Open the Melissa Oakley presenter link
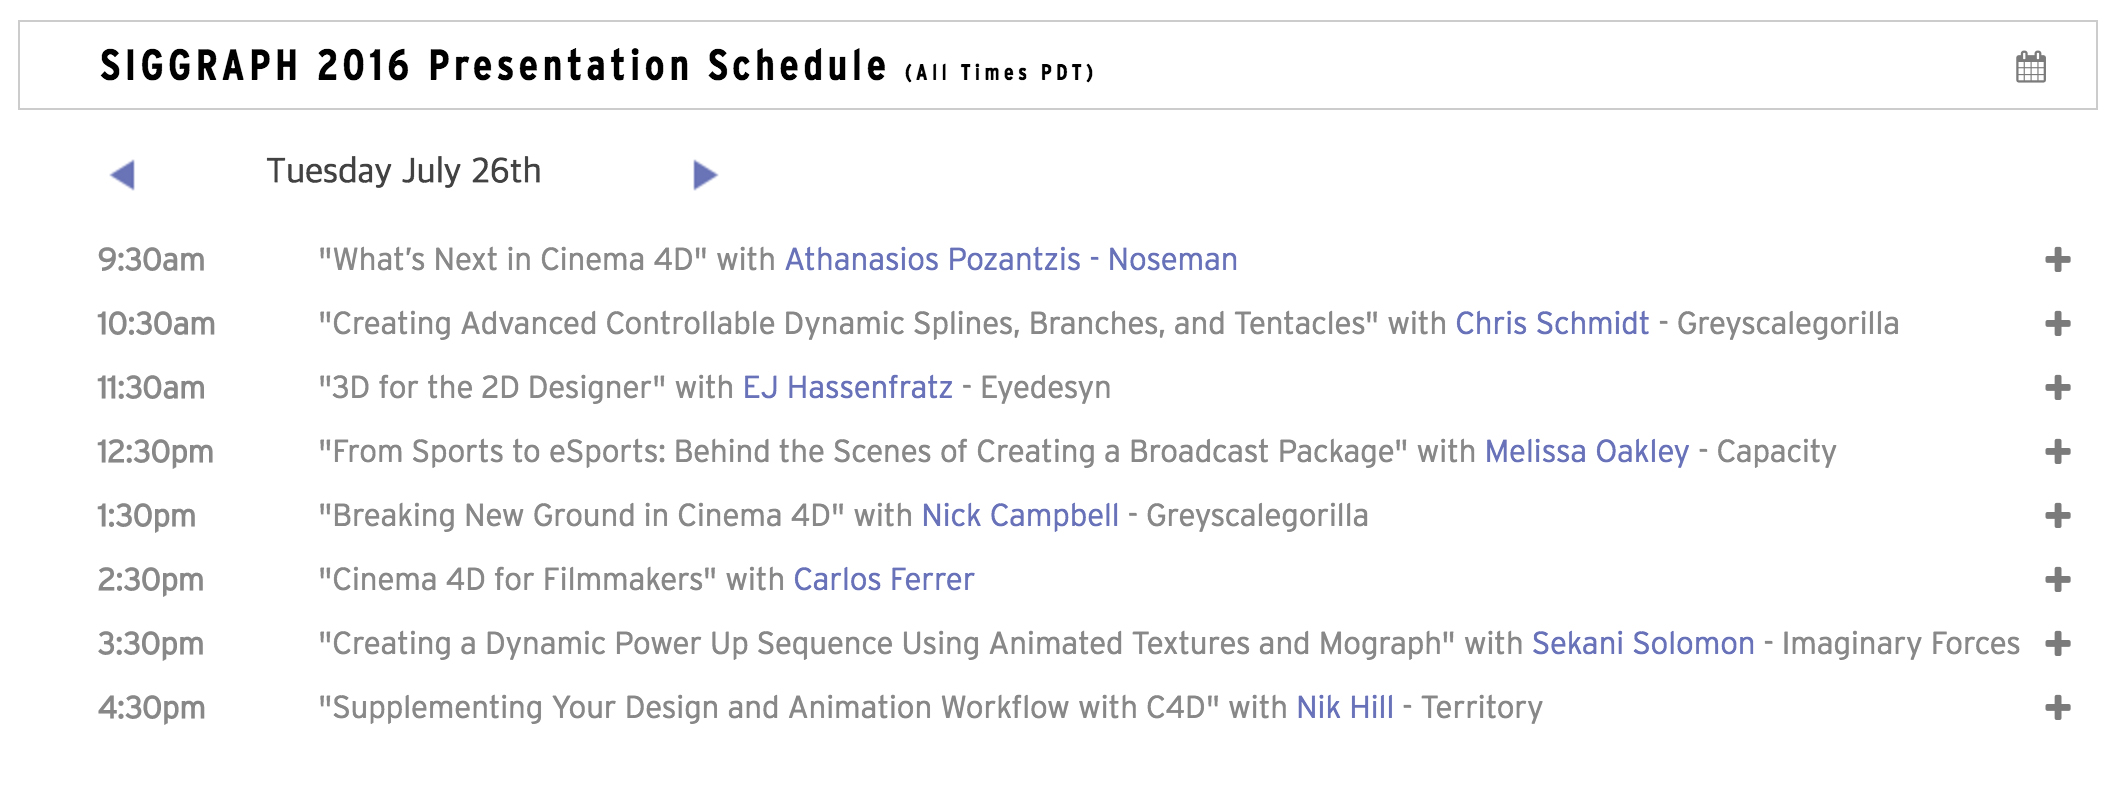The width and height of the screenshot is (2114, 807). coord(1587,452)
